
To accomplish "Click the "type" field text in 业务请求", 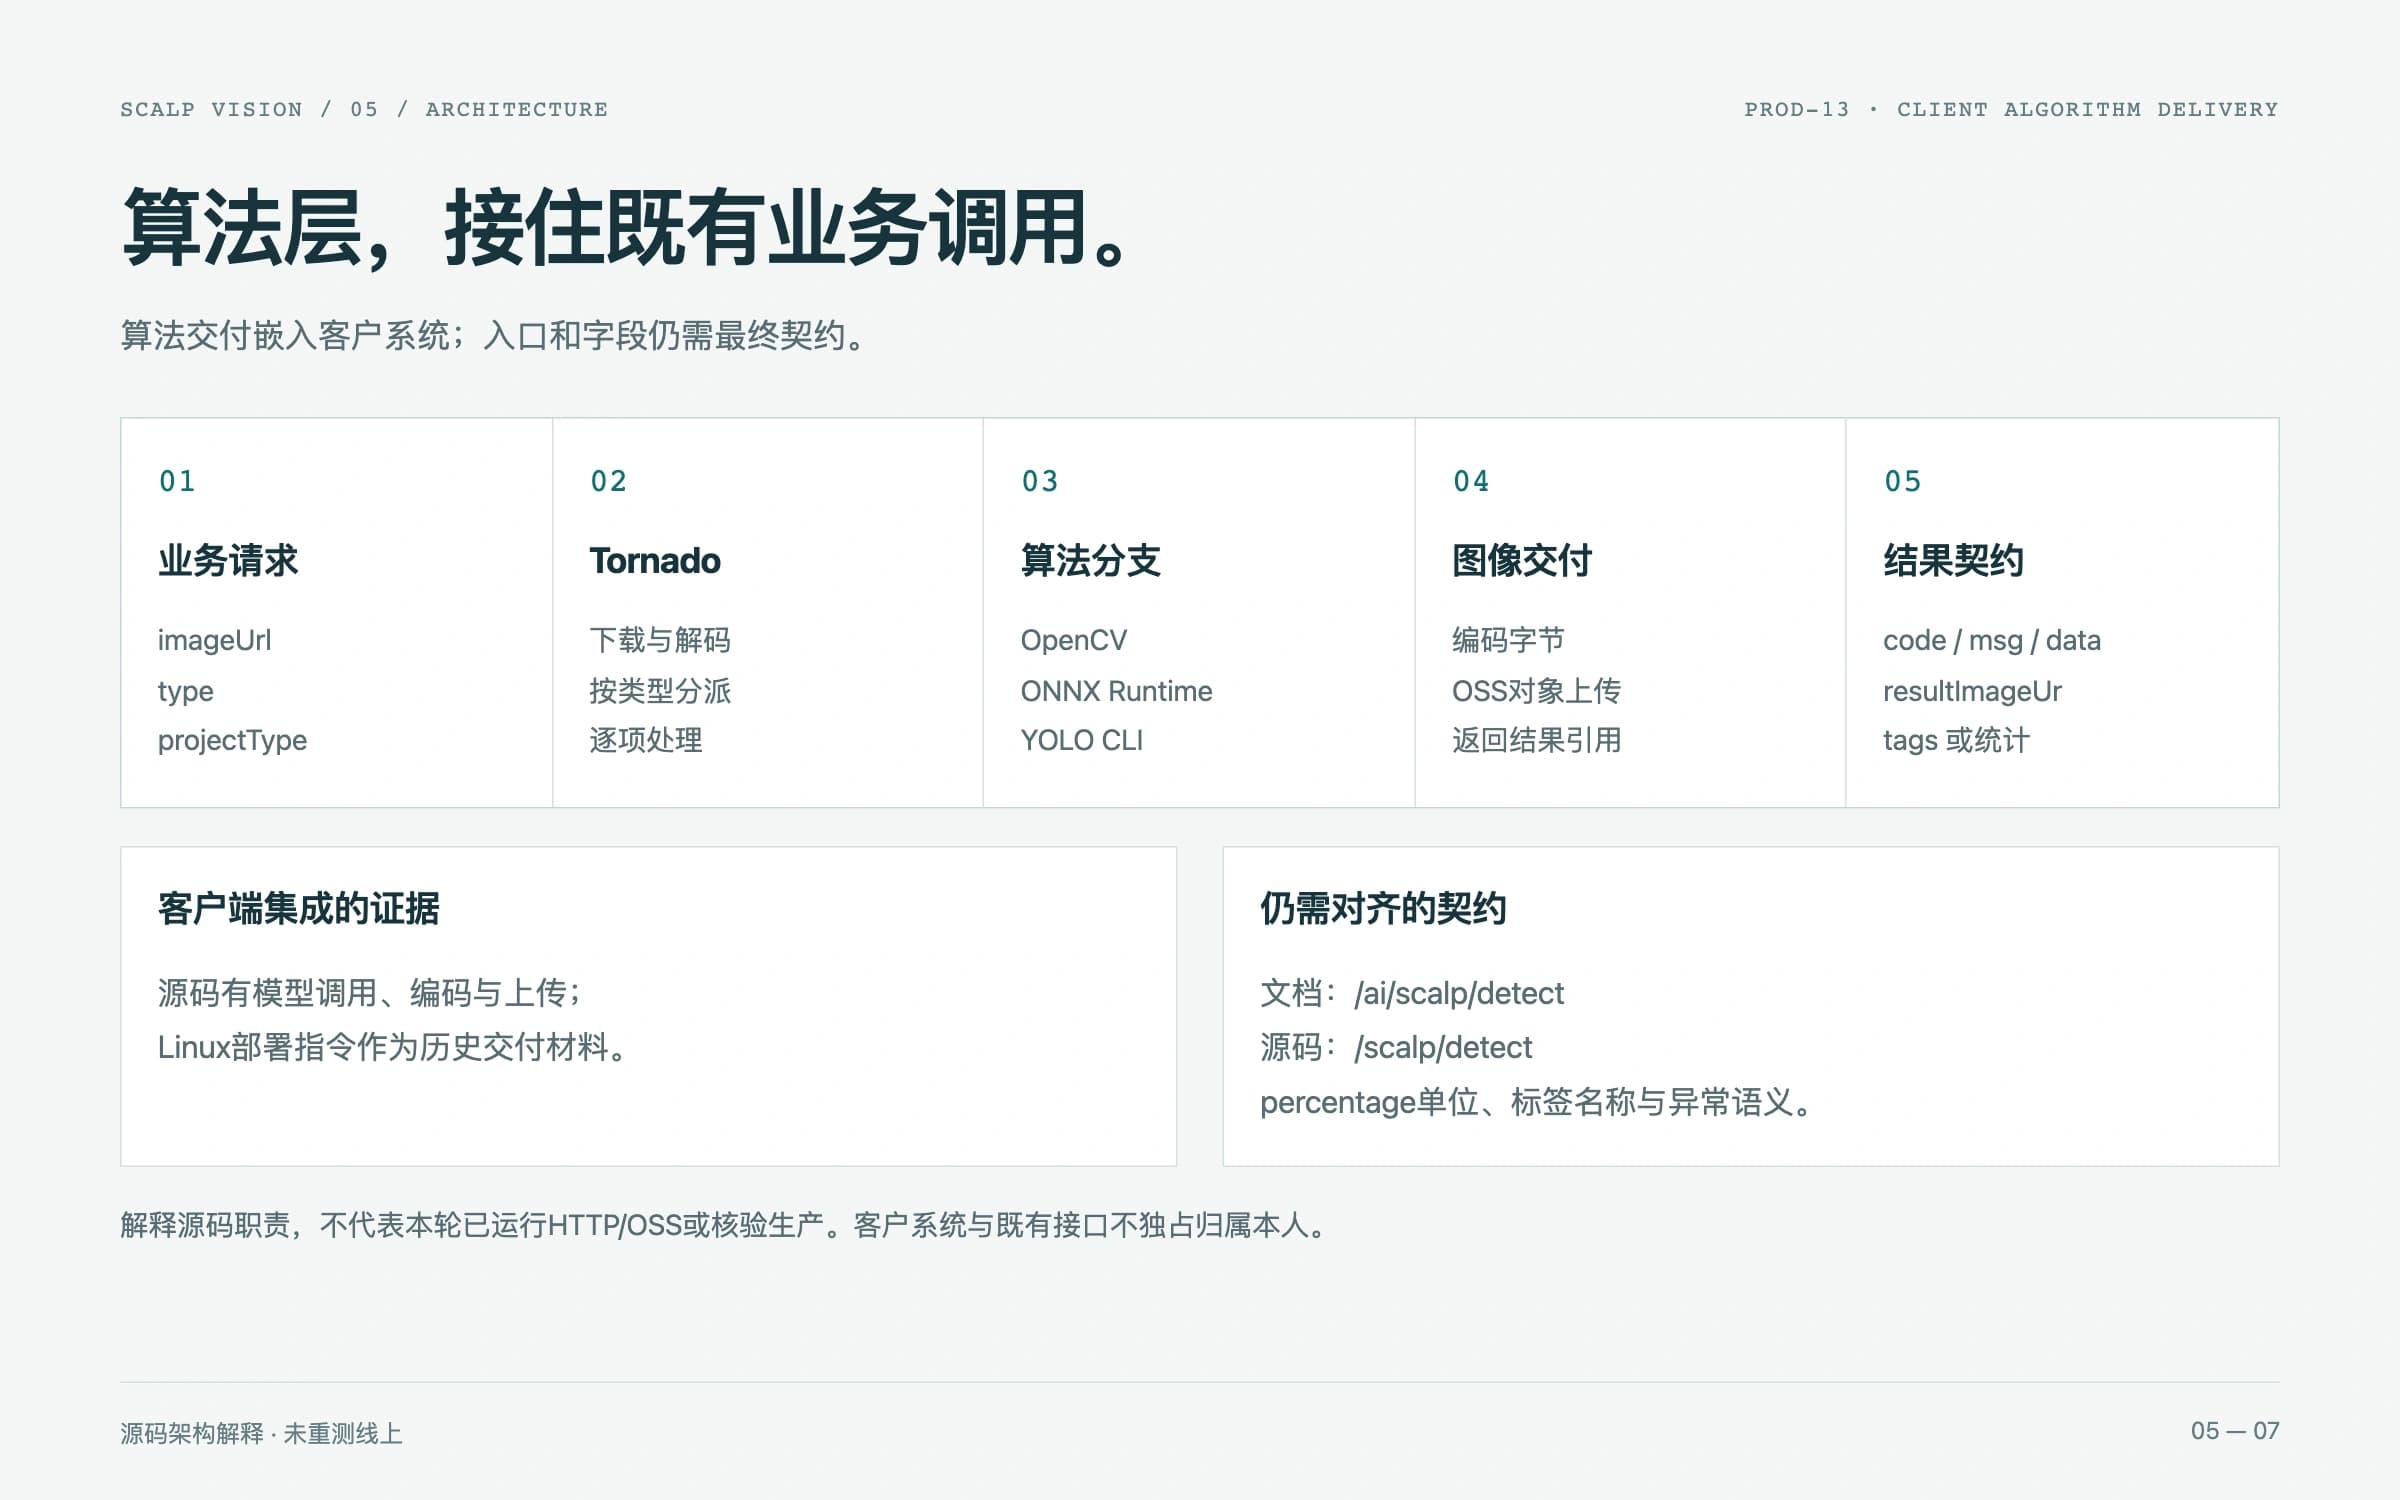I will [186, 692].
